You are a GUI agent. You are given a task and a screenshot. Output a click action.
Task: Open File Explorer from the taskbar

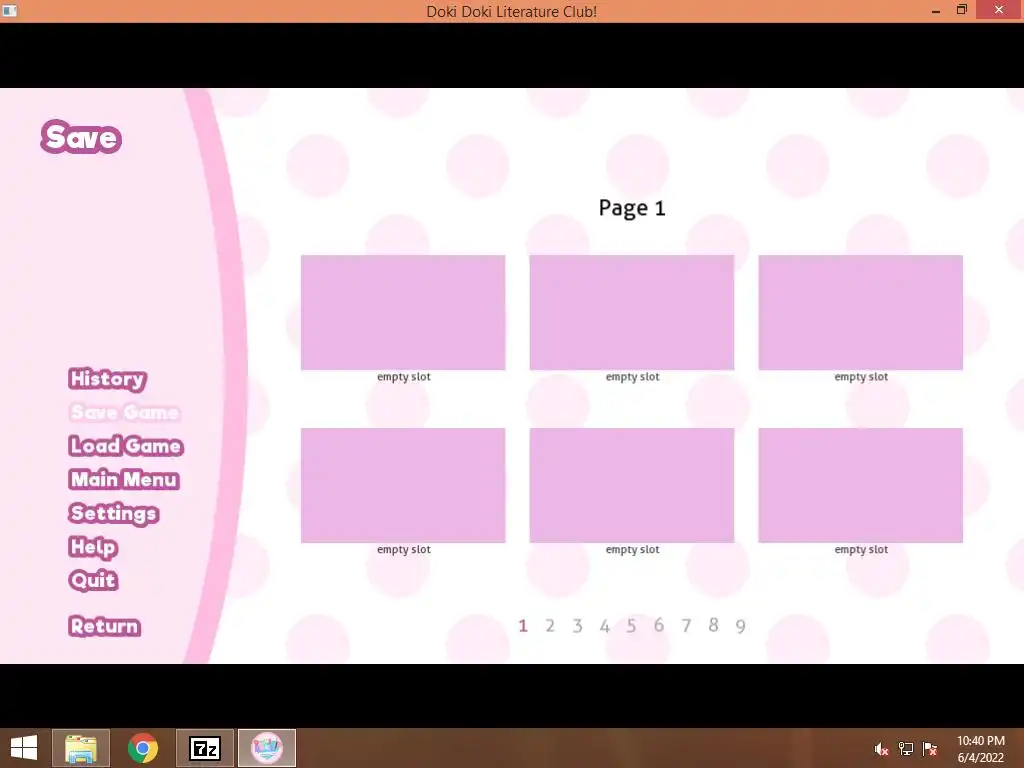pyautogui.click(x=81, y=748)
